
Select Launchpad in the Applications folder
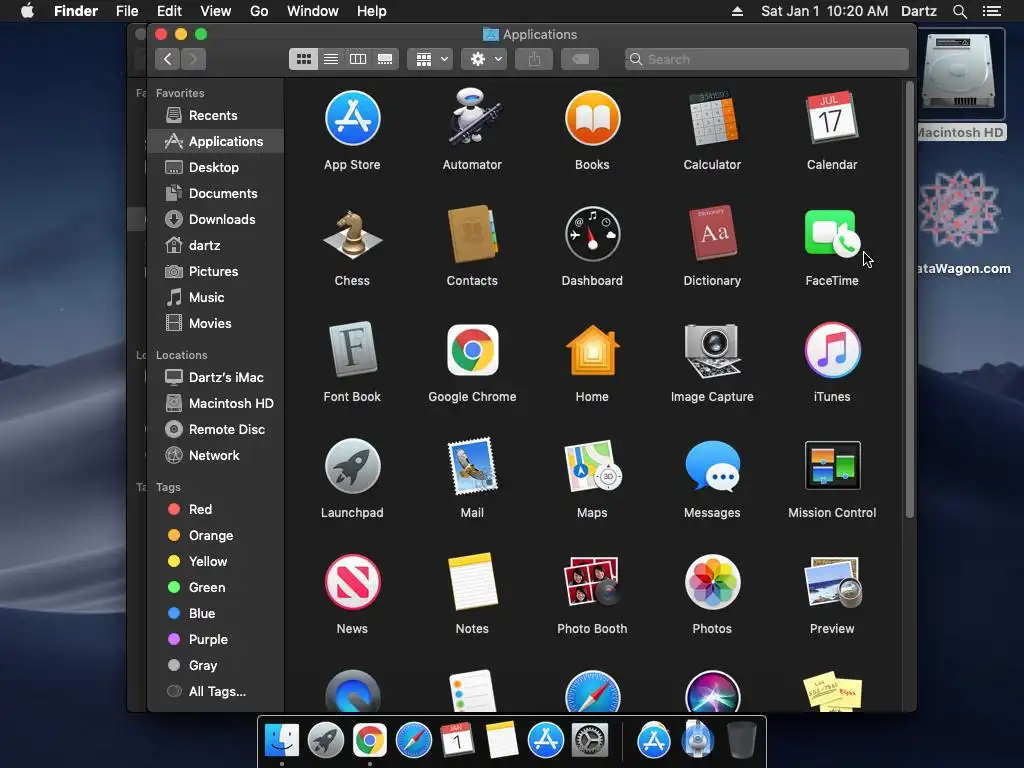point(353,466)
